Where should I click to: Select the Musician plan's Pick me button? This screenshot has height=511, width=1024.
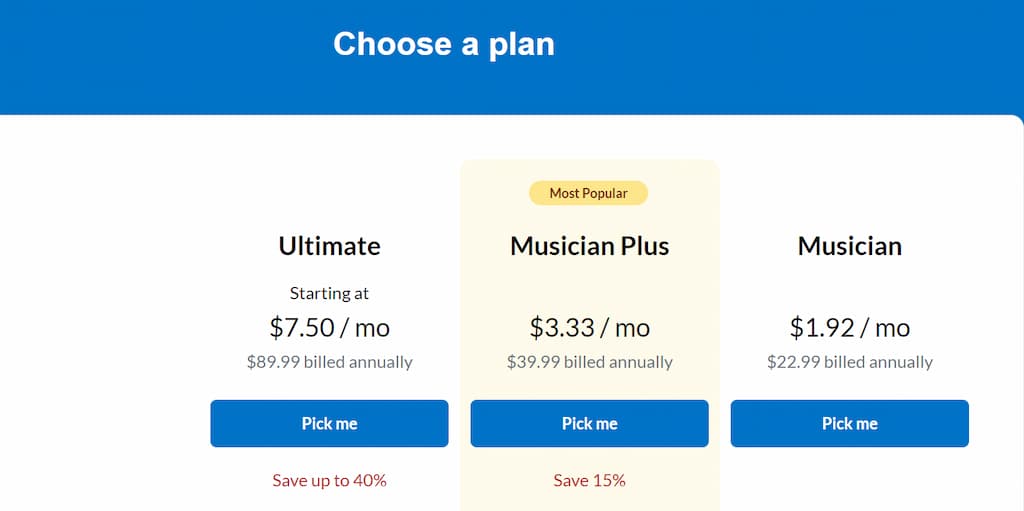[x=850, y=423]
